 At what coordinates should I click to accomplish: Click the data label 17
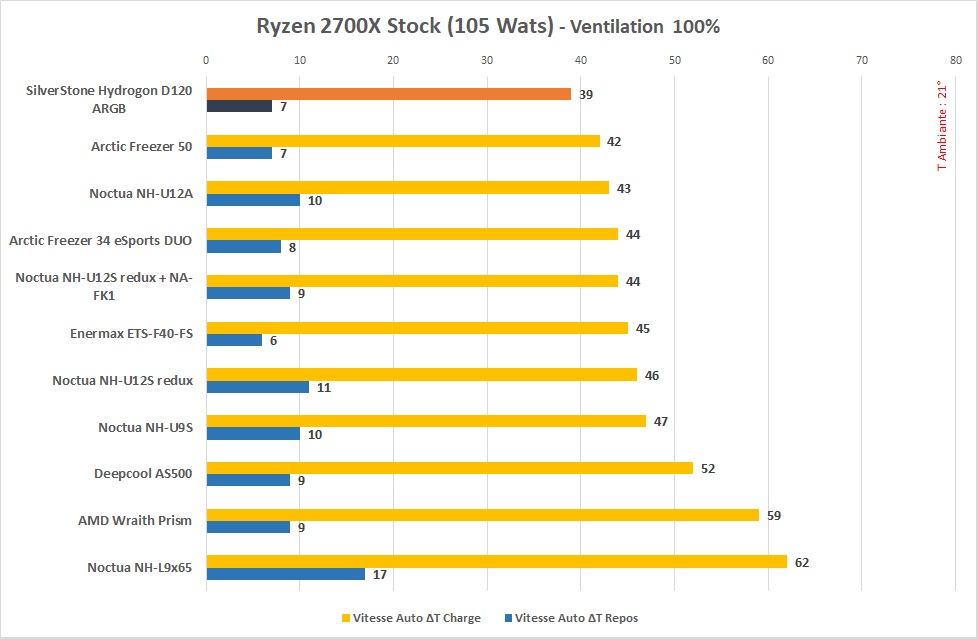point(380,575)
